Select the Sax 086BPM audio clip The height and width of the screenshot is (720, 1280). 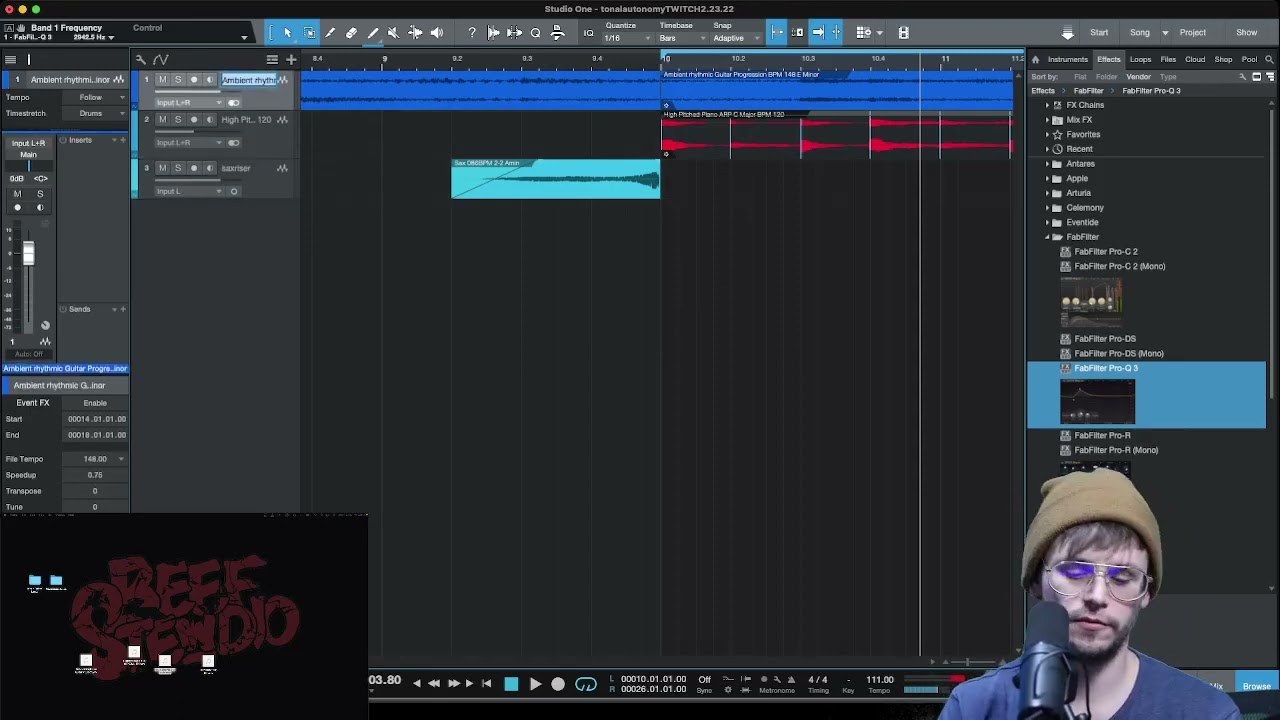tap(555, 179)
